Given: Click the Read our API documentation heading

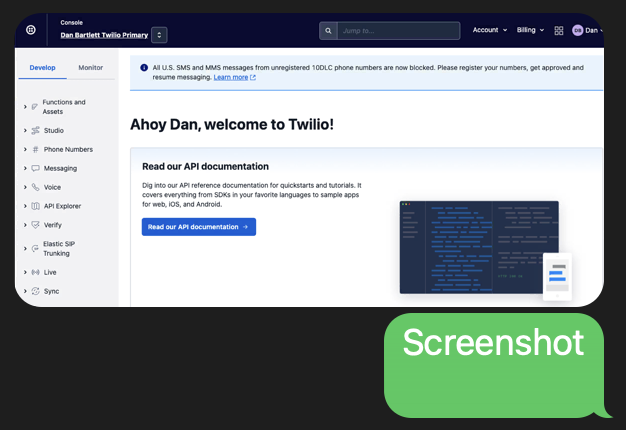Looking at the screenshot, I should [205, 166].
